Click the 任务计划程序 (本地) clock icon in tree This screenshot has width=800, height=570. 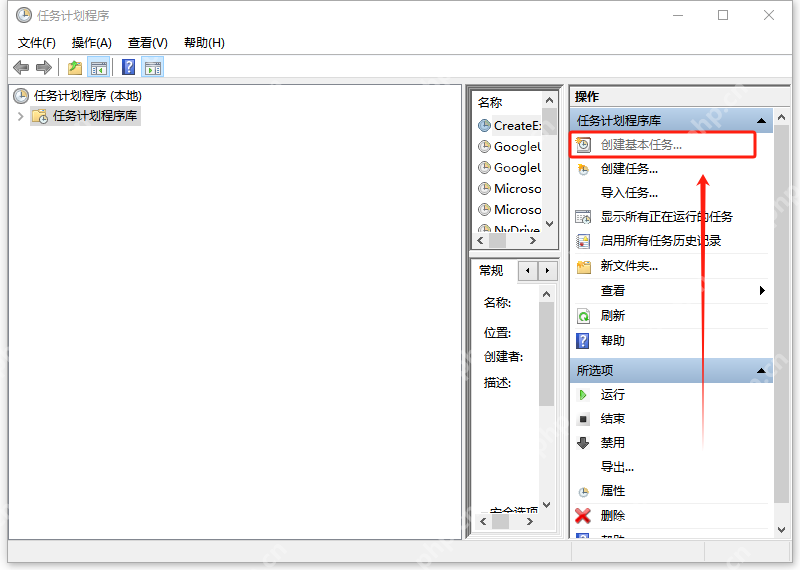point(21,96)
